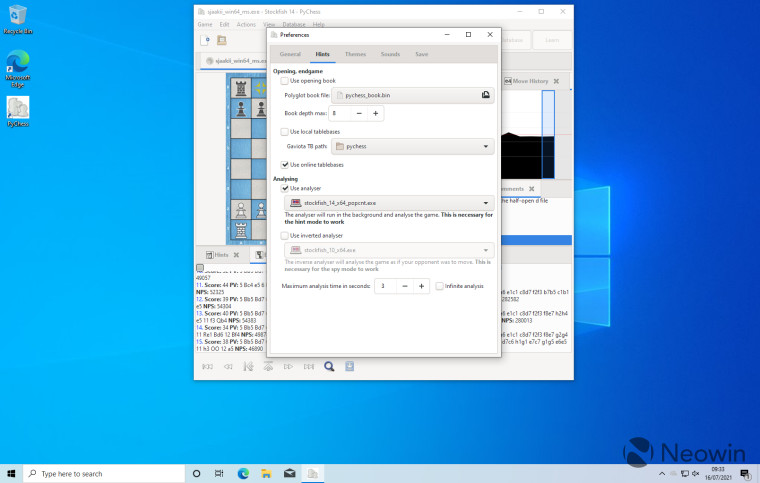This screenshot has width=760, height=483.
Task: Decrease Book depth max value
Action: (x=359, y=113)
